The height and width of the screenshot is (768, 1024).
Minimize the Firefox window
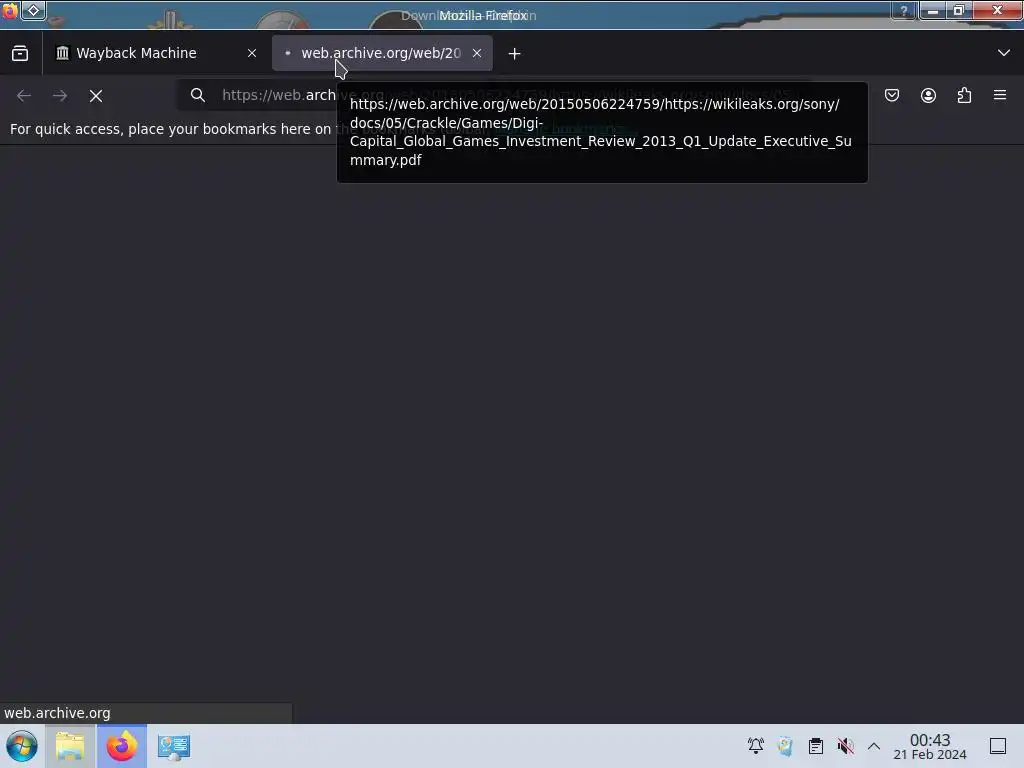coord(933,10)
